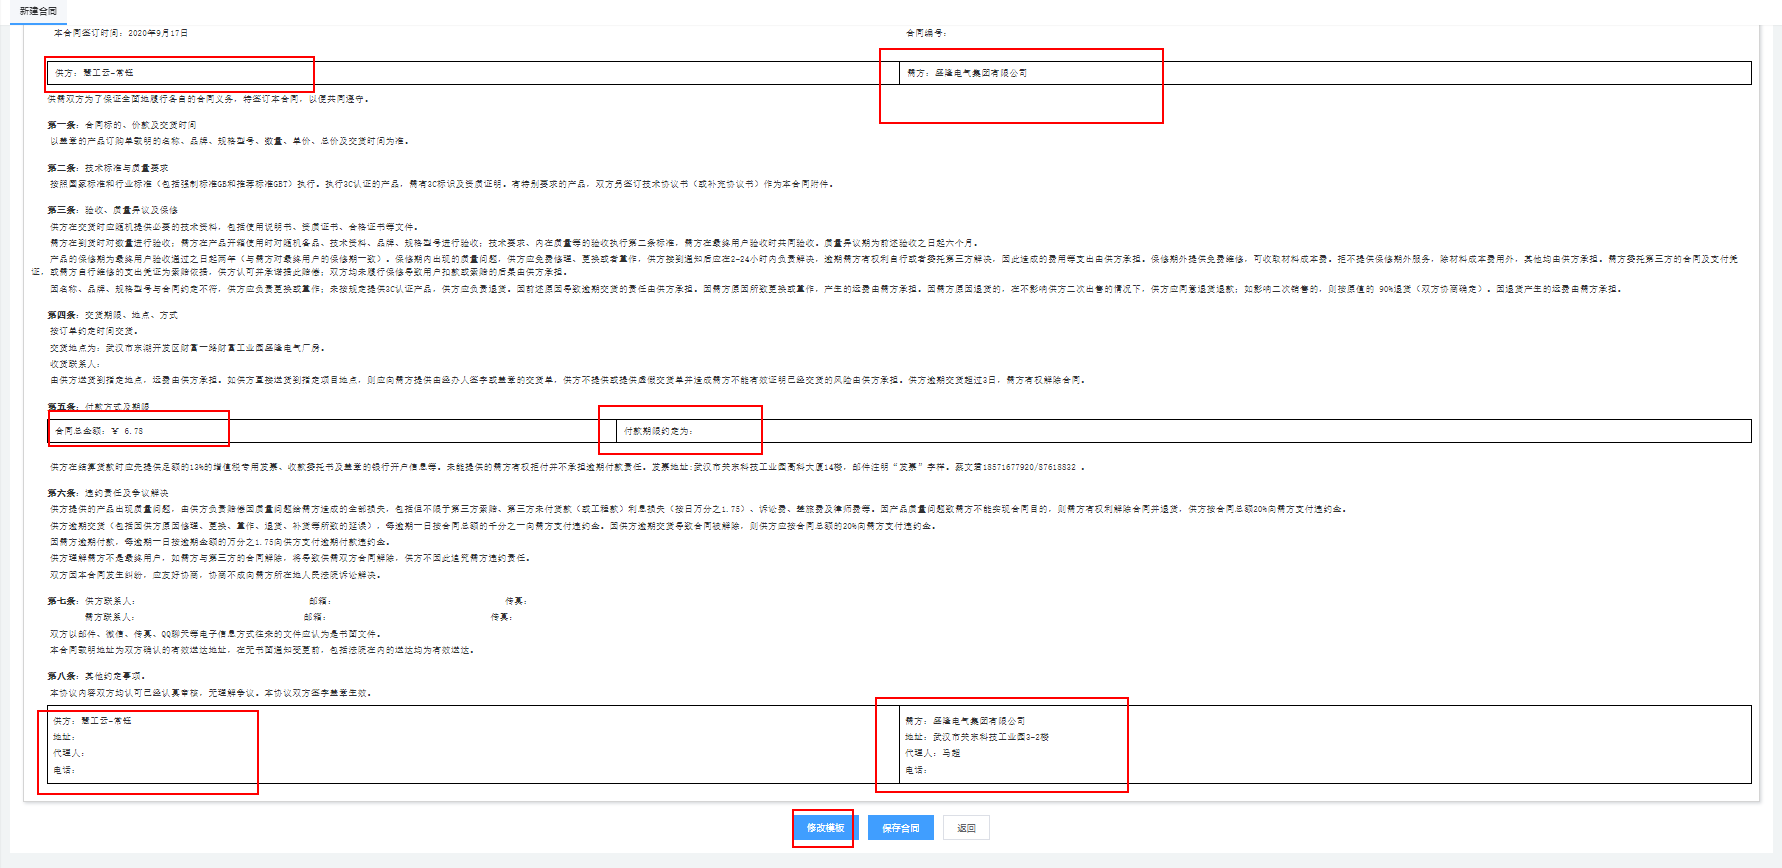Screen dimensions: 1782x868
Task: Click the 返回 button
Action: pos(966,828)
